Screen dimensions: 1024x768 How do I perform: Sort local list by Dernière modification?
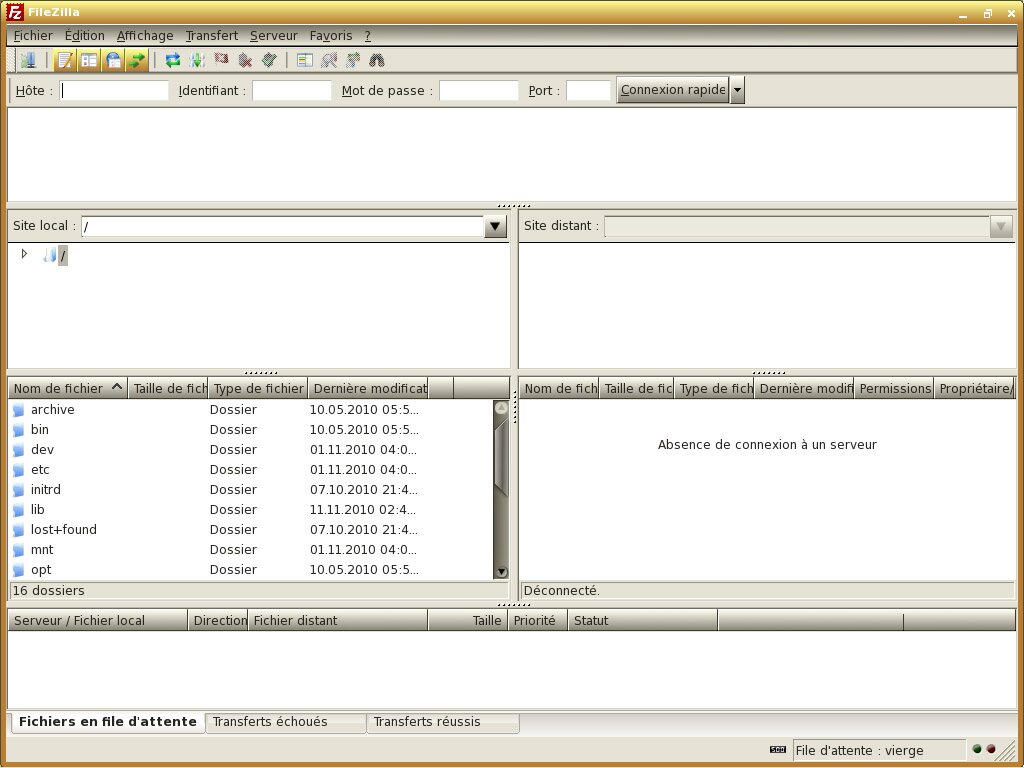click(368, 389)
